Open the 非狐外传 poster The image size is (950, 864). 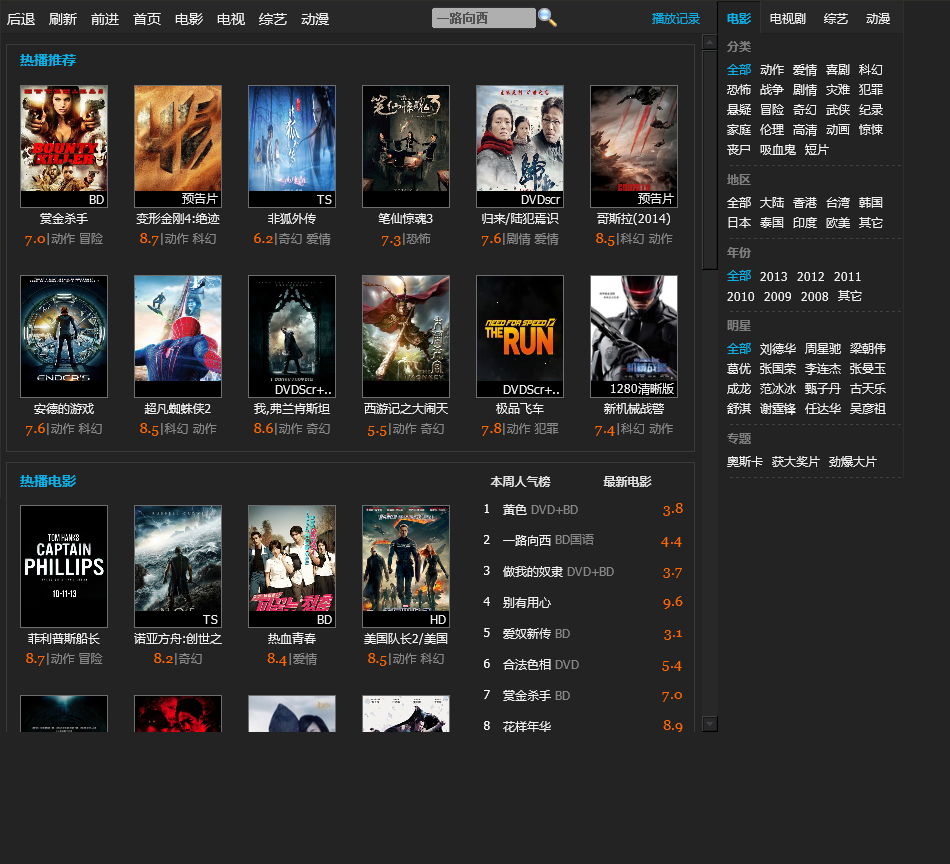click(x=291, y=146)
